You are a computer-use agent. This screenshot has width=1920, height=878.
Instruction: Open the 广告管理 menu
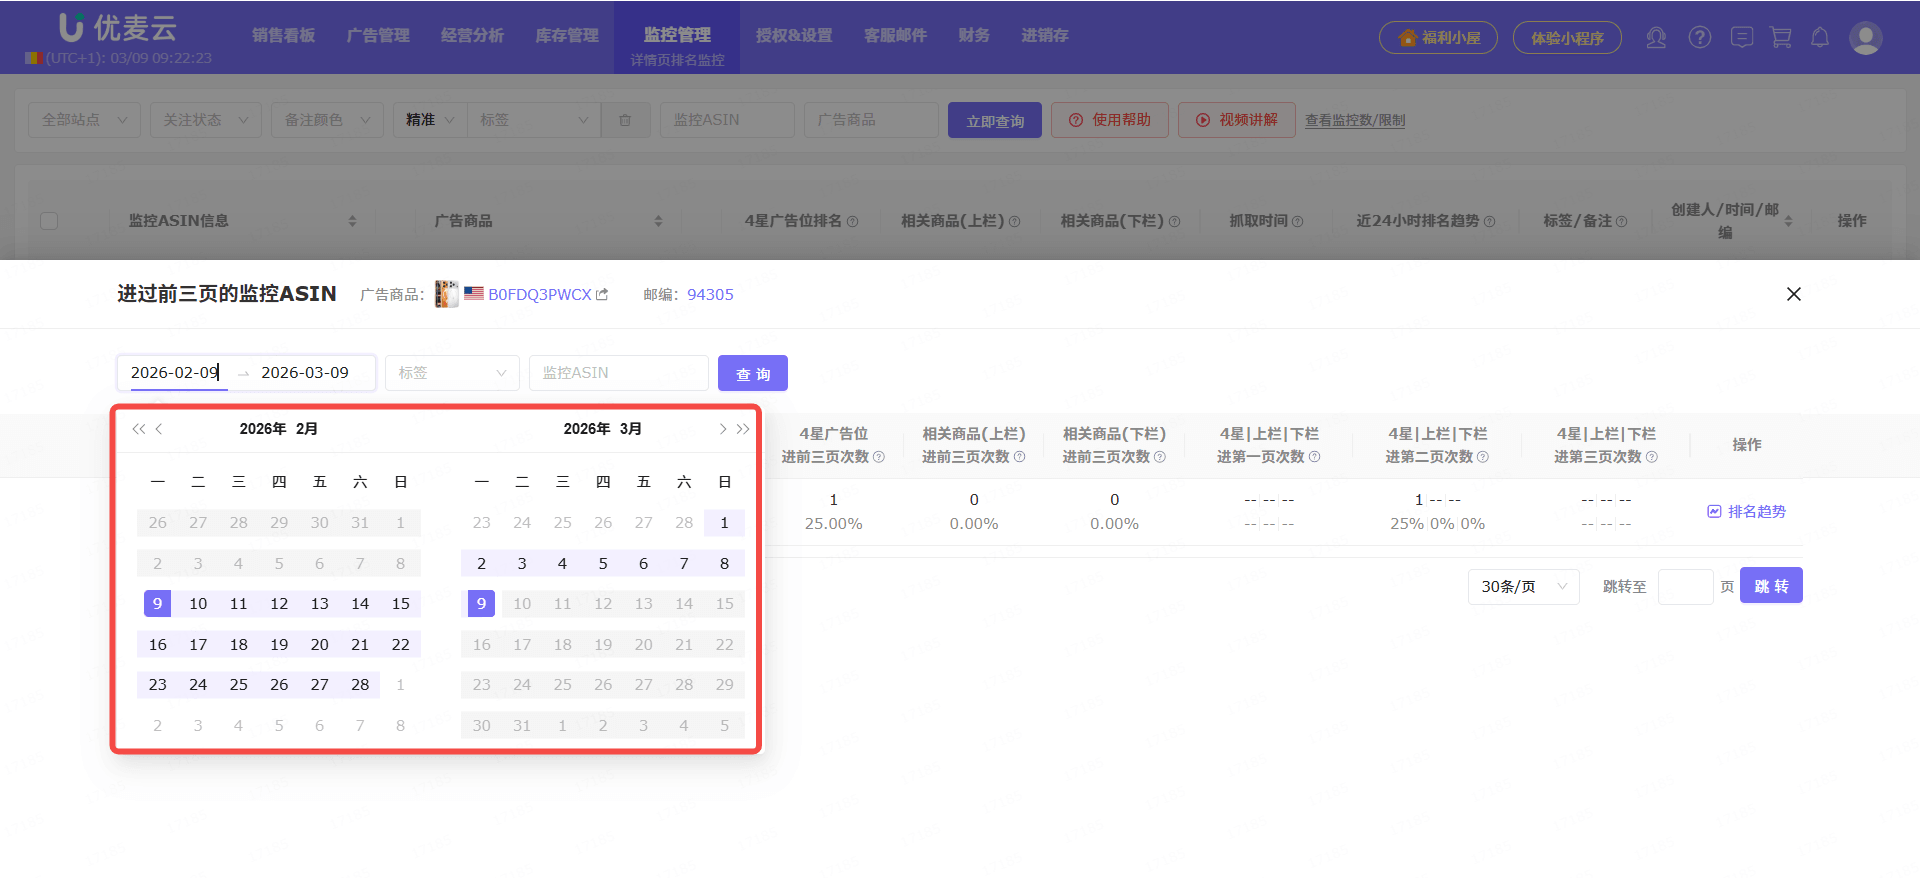tap(378, 35)
